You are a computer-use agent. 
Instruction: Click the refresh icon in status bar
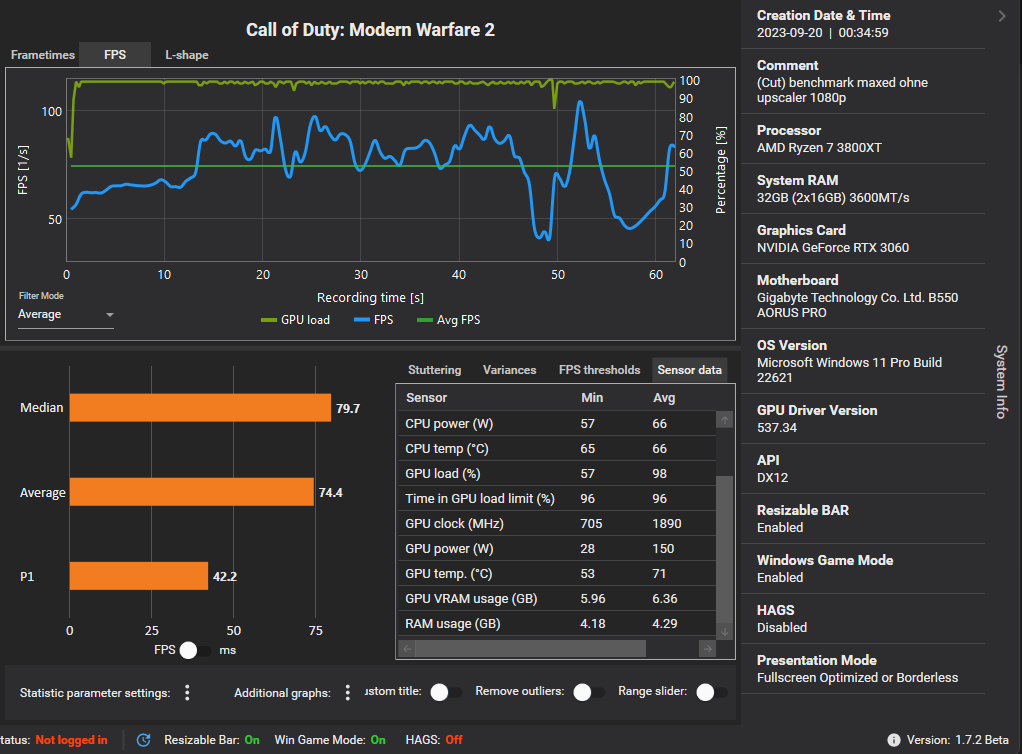pyautogui.click(x=143, y=740)
